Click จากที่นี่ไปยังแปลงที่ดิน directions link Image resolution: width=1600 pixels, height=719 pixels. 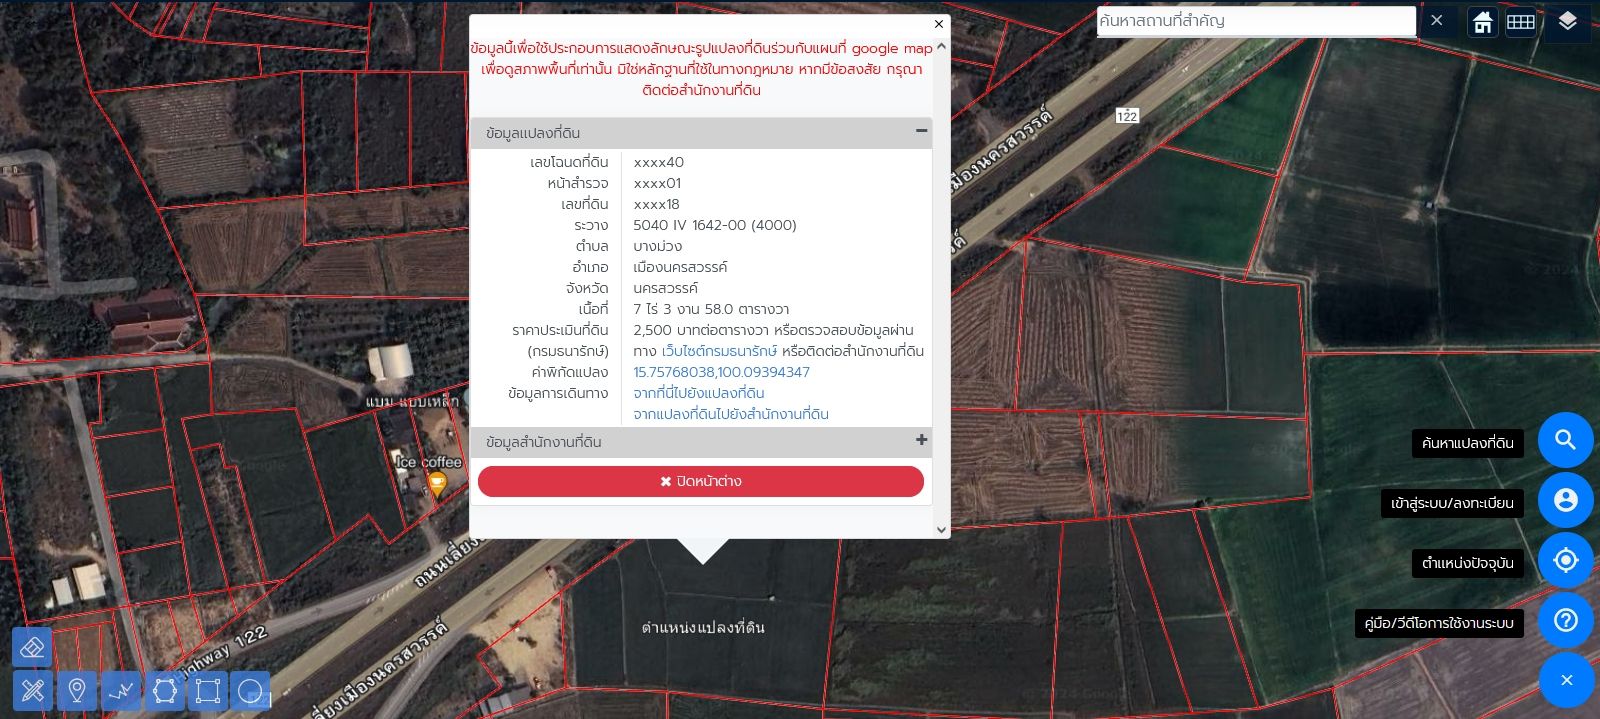coord(699,393)
